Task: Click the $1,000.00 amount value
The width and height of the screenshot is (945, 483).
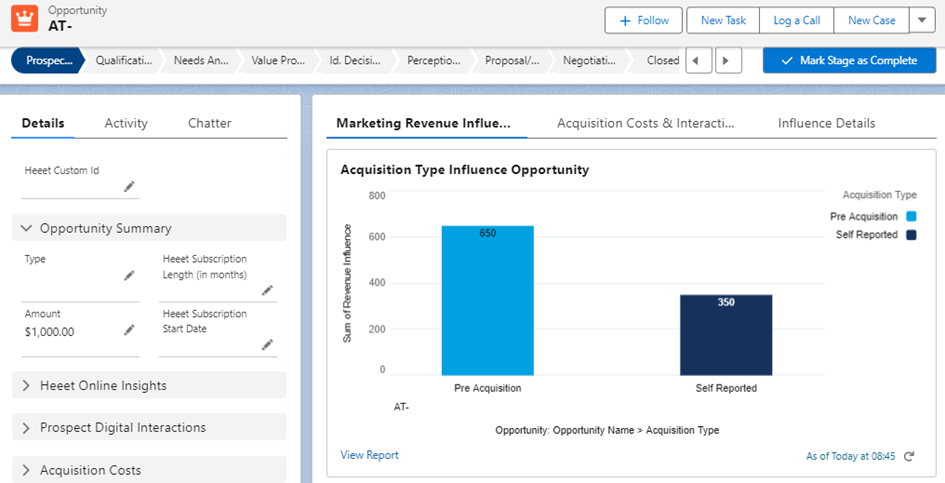Action: (x=49, y=332)
